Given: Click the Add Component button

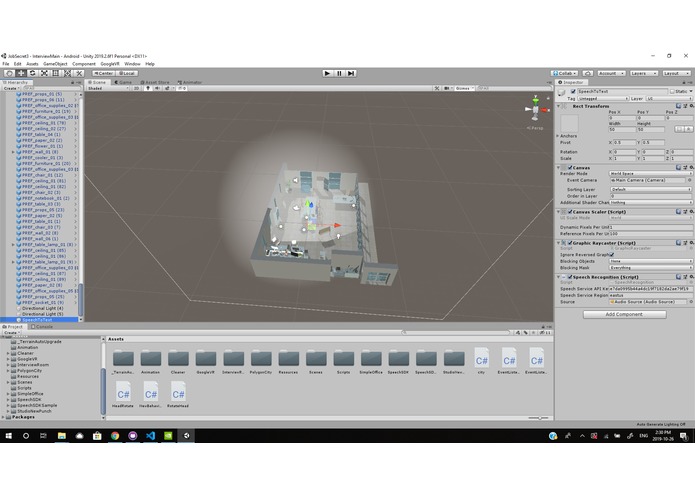Looking at the screenshot, I should 624,314.
